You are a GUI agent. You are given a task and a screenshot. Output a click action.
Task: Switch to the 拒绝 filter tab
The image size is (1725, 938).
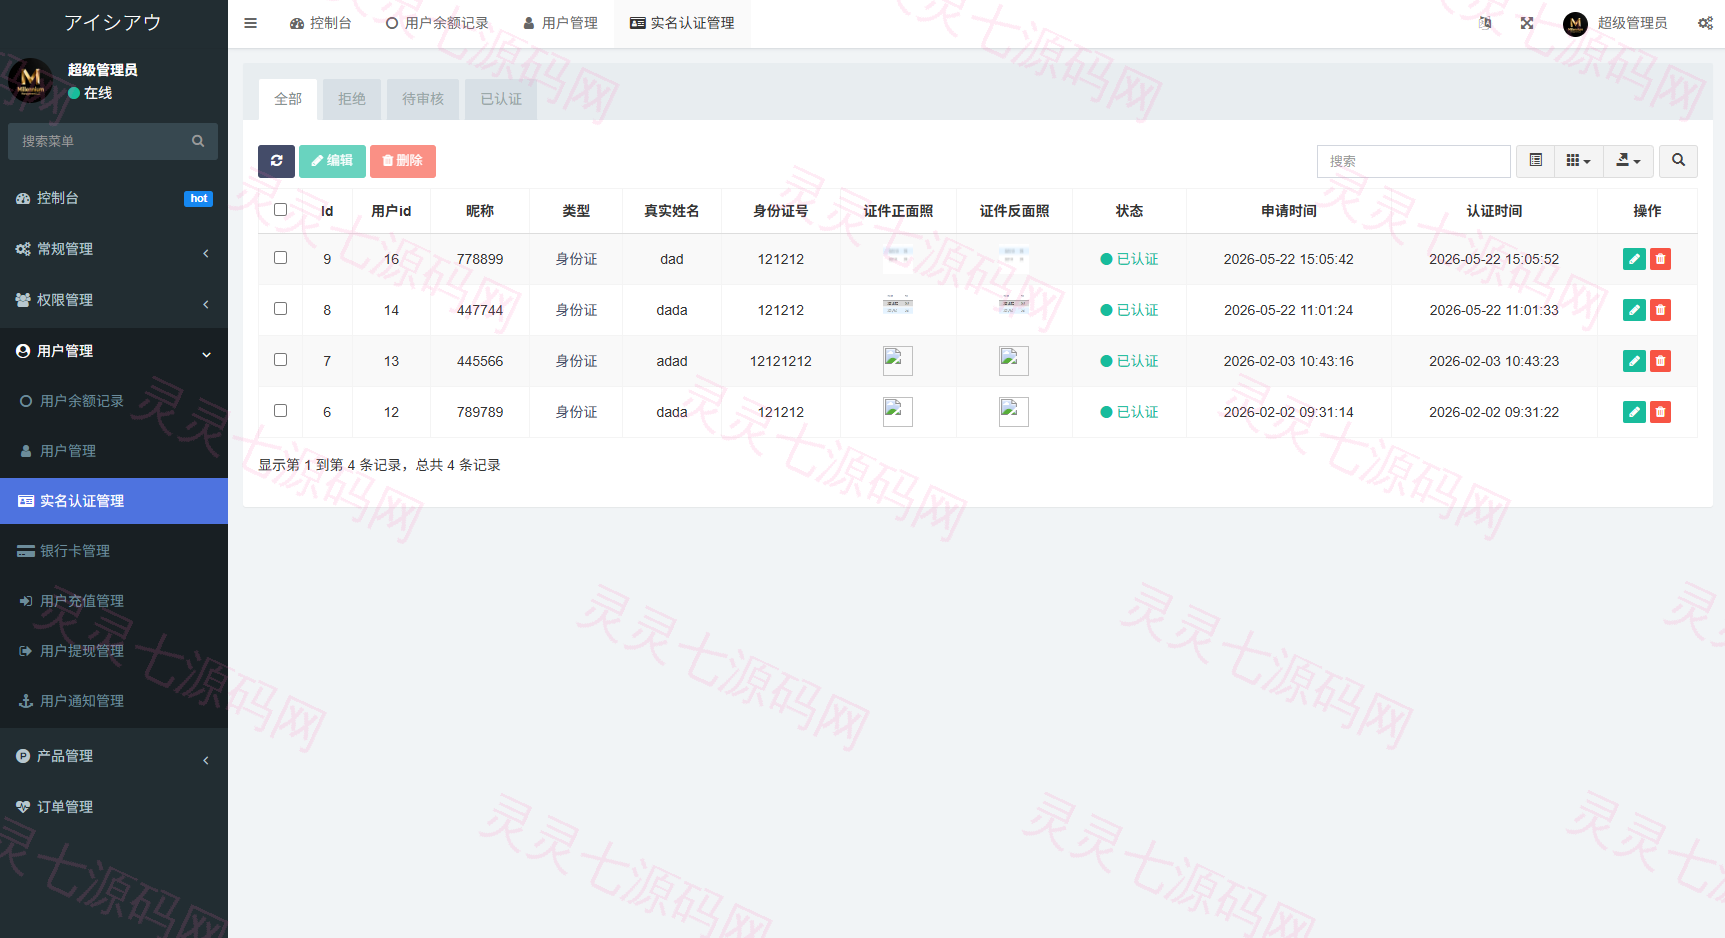pos(352,99)
